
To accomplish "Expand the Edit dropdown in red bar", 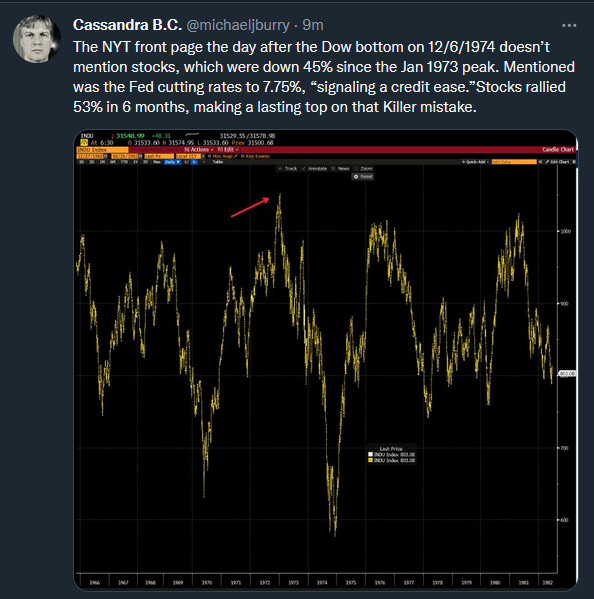I will coord(228,149).
